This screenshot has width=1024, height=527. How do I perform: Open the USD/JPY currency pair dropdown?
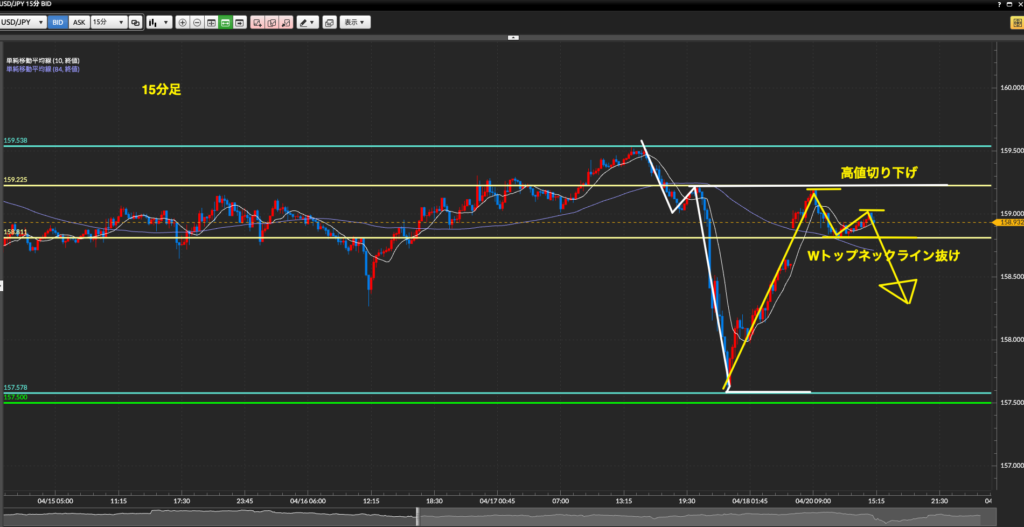pos(23,22)
